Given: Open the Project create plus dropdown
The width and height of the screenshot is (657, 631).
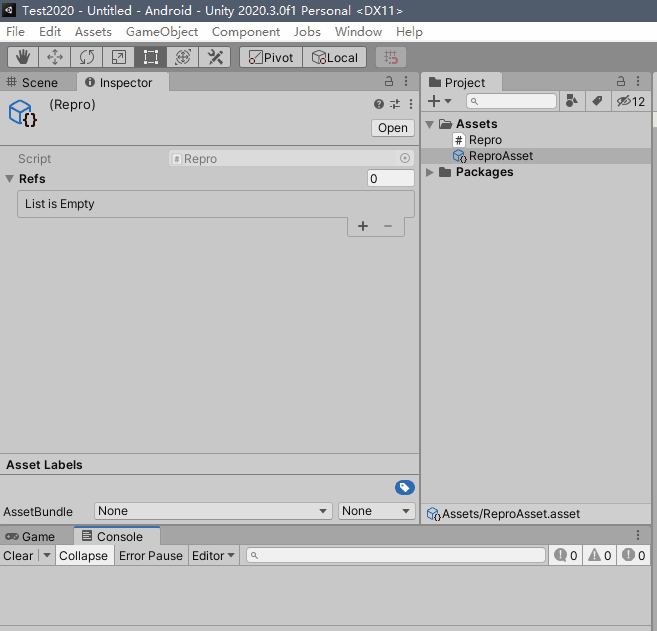Looking at the screenshot, I should coord(440,101).
